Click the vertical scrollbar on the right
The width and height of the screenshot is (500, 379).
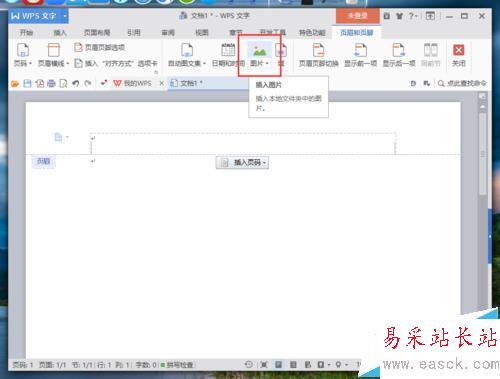pos(482,153)
